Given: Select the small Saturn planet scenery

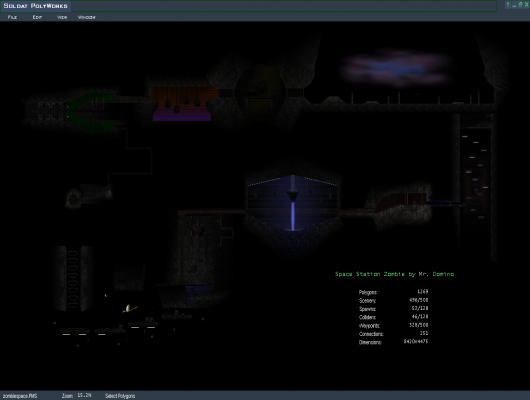Looking at the screenshot, I should click(x=129, y=308).
